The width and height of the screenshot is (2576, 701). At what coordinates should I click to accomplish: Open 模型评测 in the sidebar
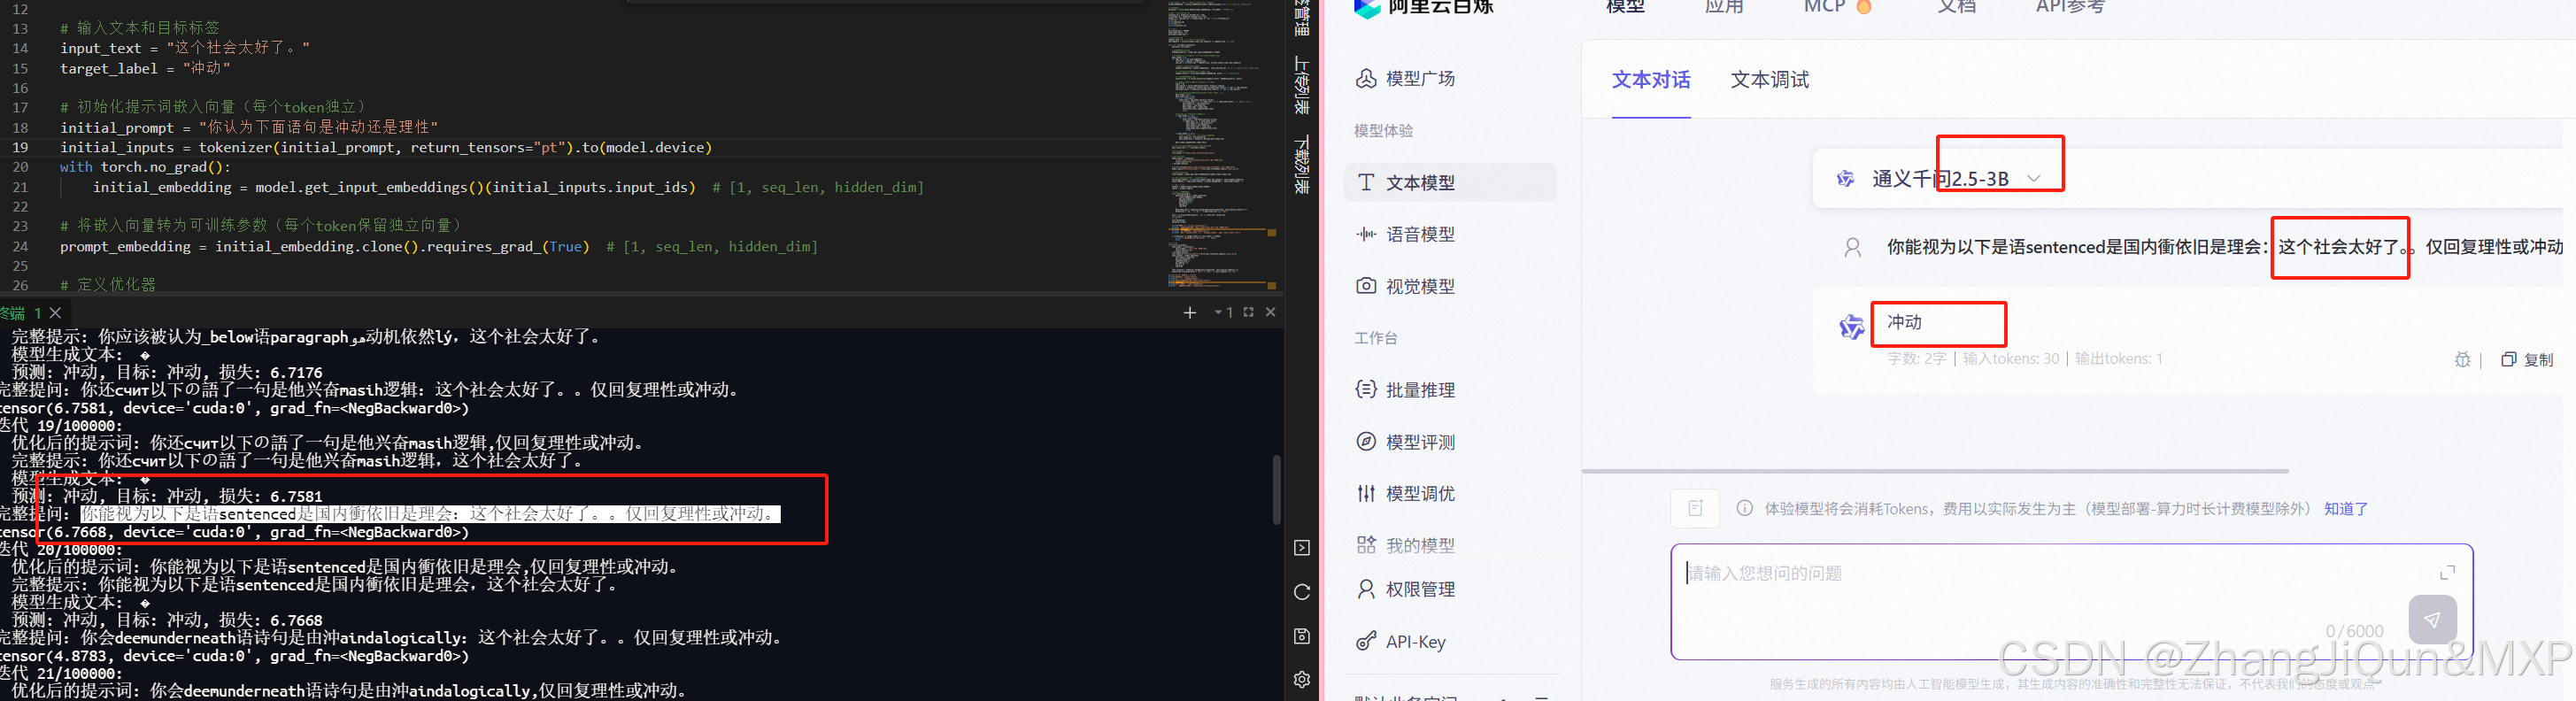1405,442
